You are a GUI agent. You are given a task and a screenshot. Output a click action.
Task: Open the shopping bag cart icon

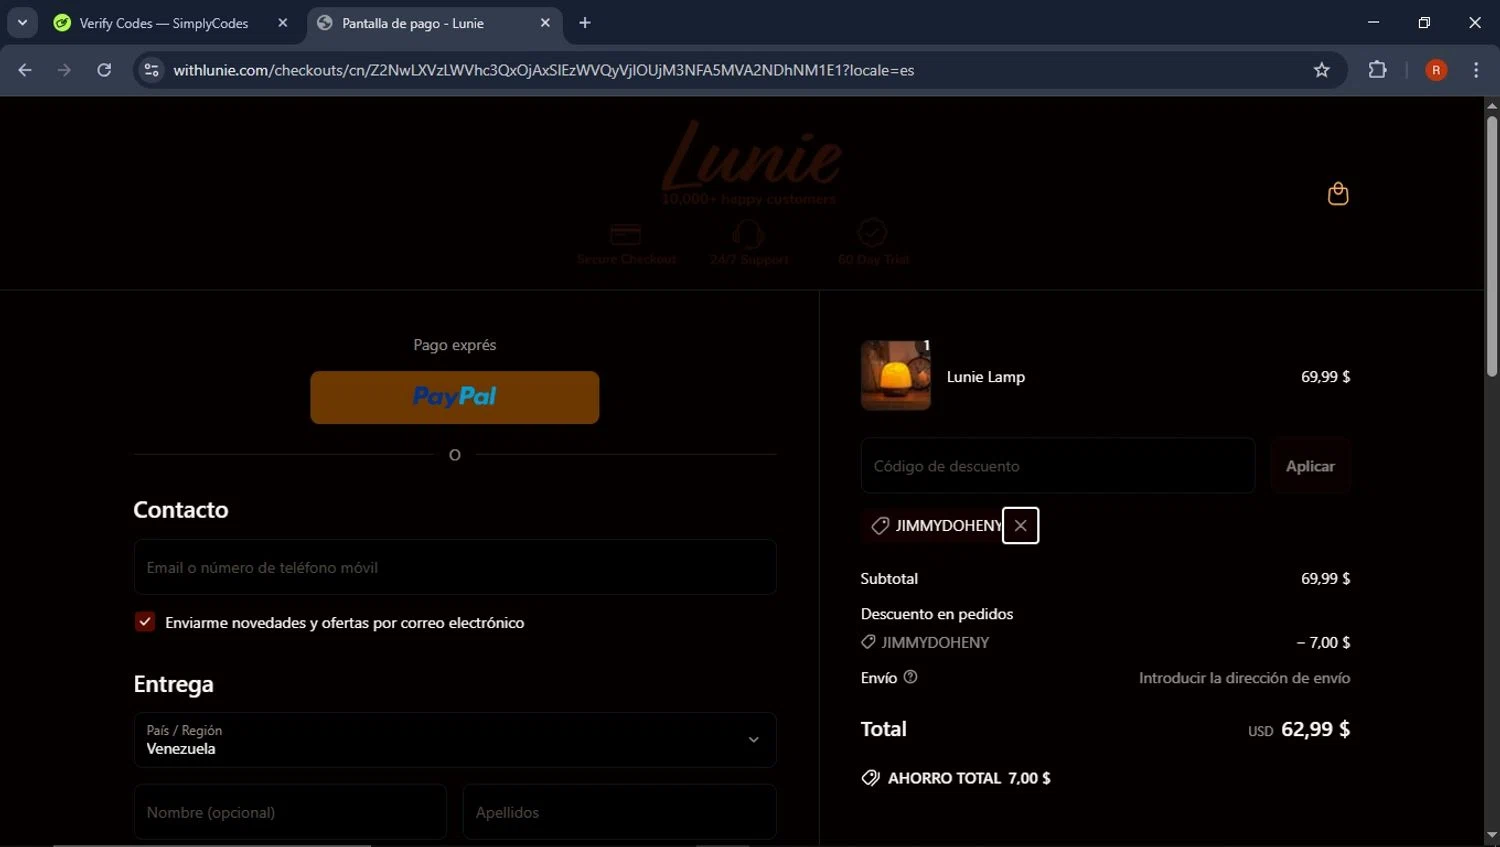tap(1338, 193)
